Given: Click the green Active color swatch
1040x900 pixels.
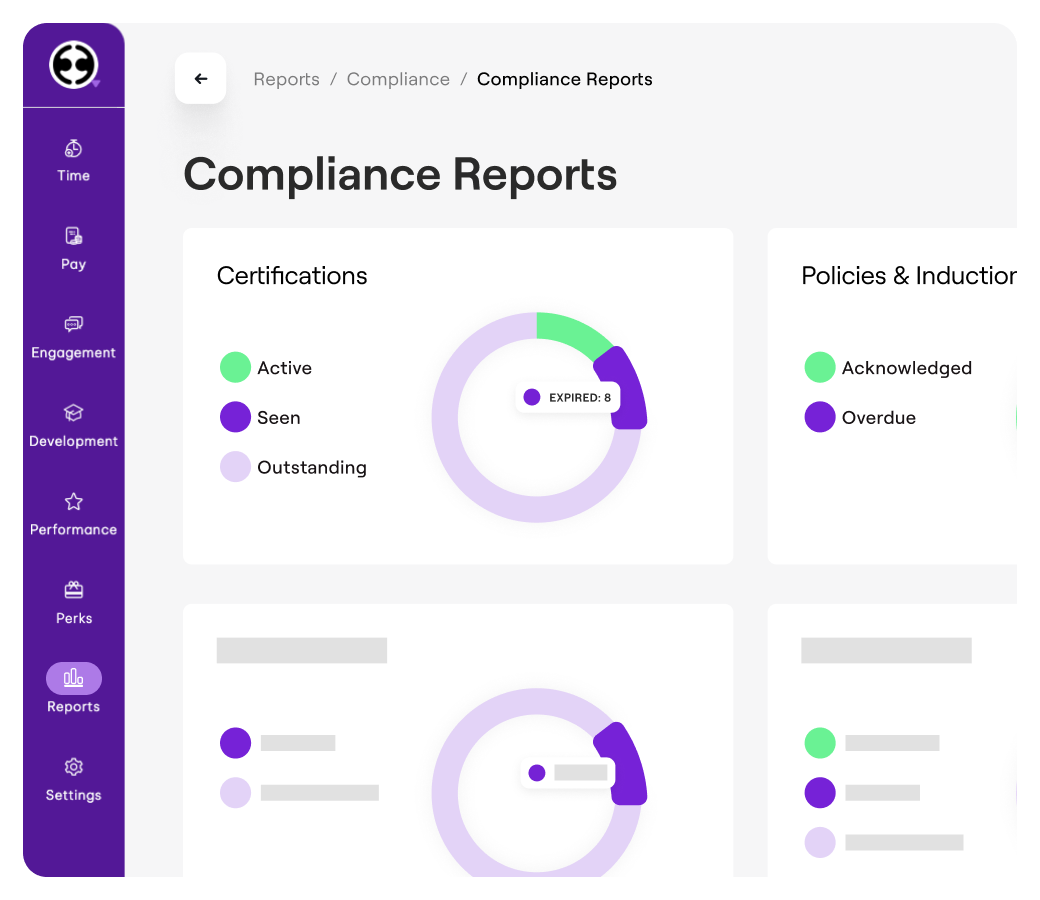Looking at the screenshot, I should [235, 367].
